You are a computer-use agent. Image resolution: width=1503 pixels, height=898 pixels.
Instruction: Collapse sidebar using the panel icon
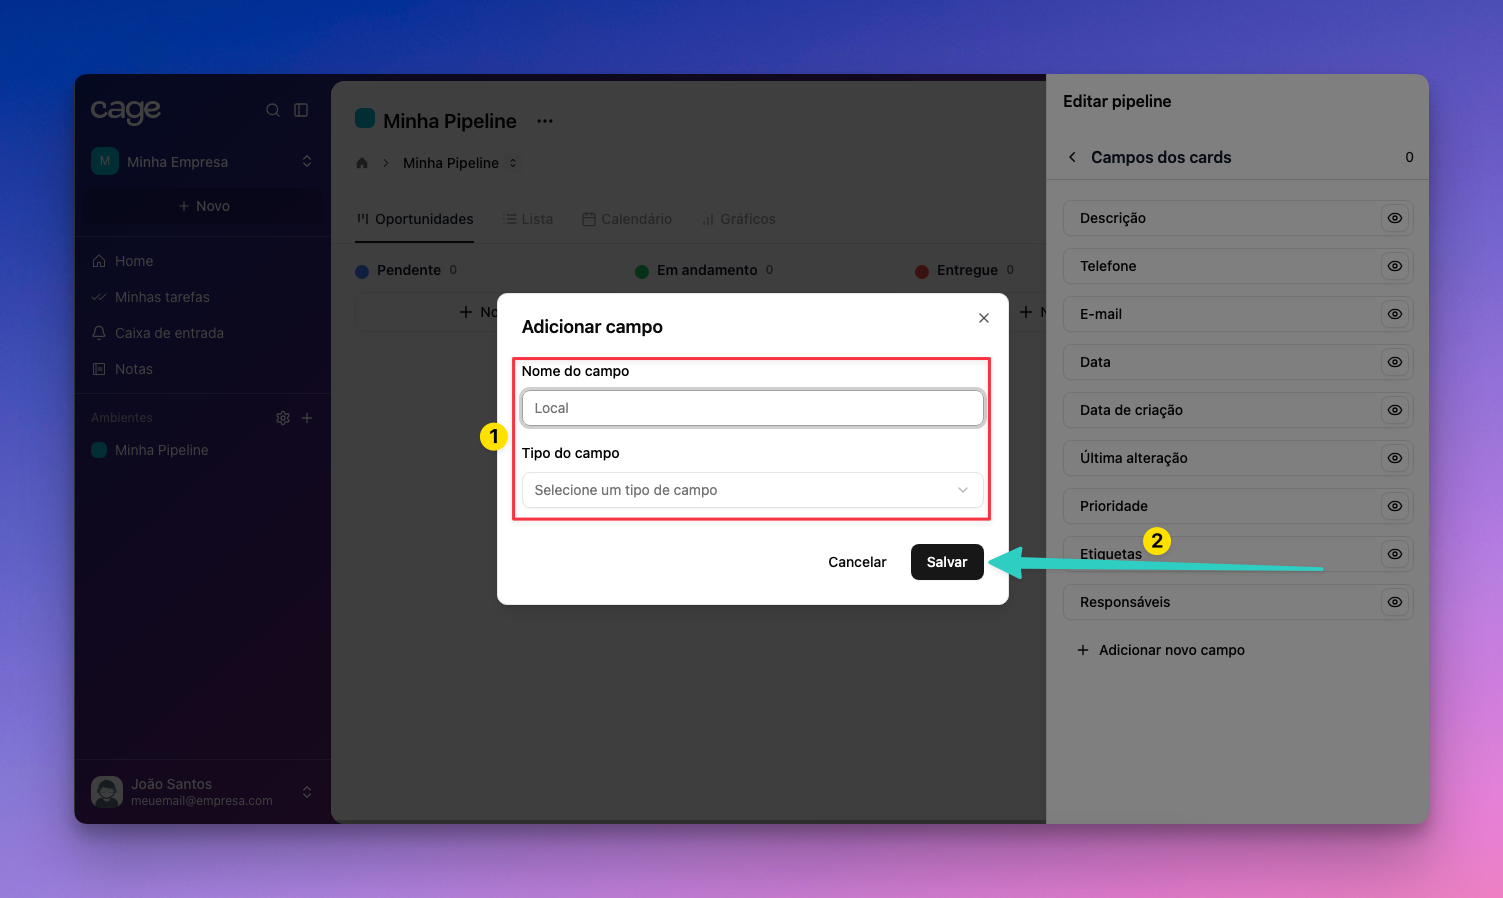301,110
